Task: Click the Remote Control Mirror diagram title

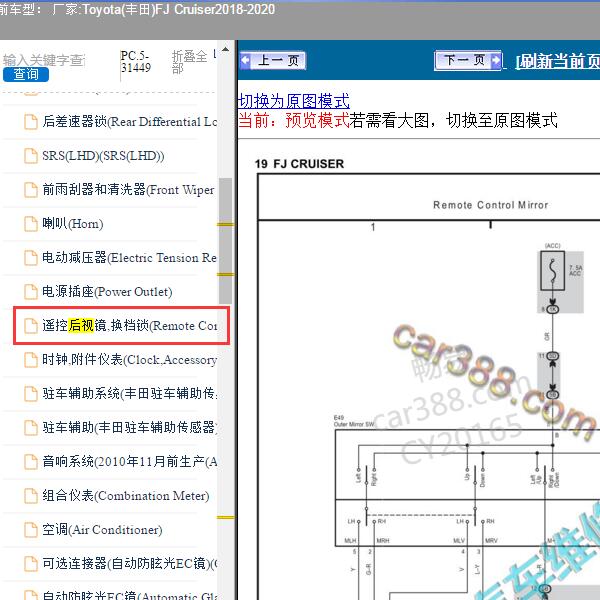Action: 491,205
